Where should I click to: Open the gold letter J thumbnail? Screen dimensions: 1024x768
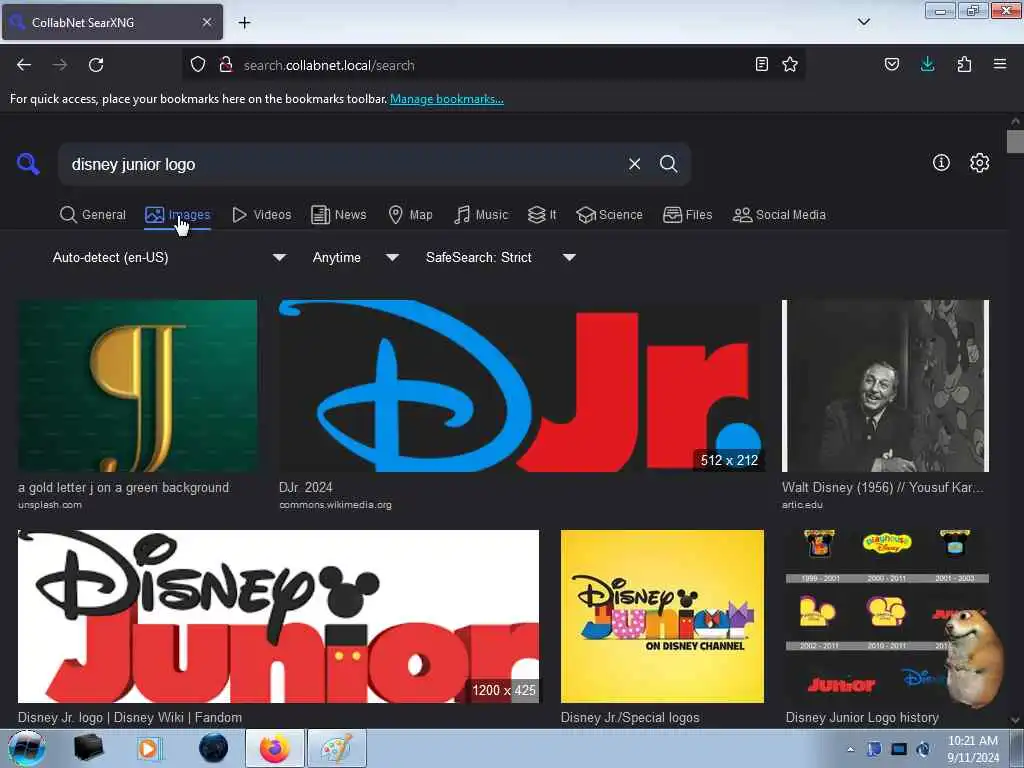coord(137,386)
